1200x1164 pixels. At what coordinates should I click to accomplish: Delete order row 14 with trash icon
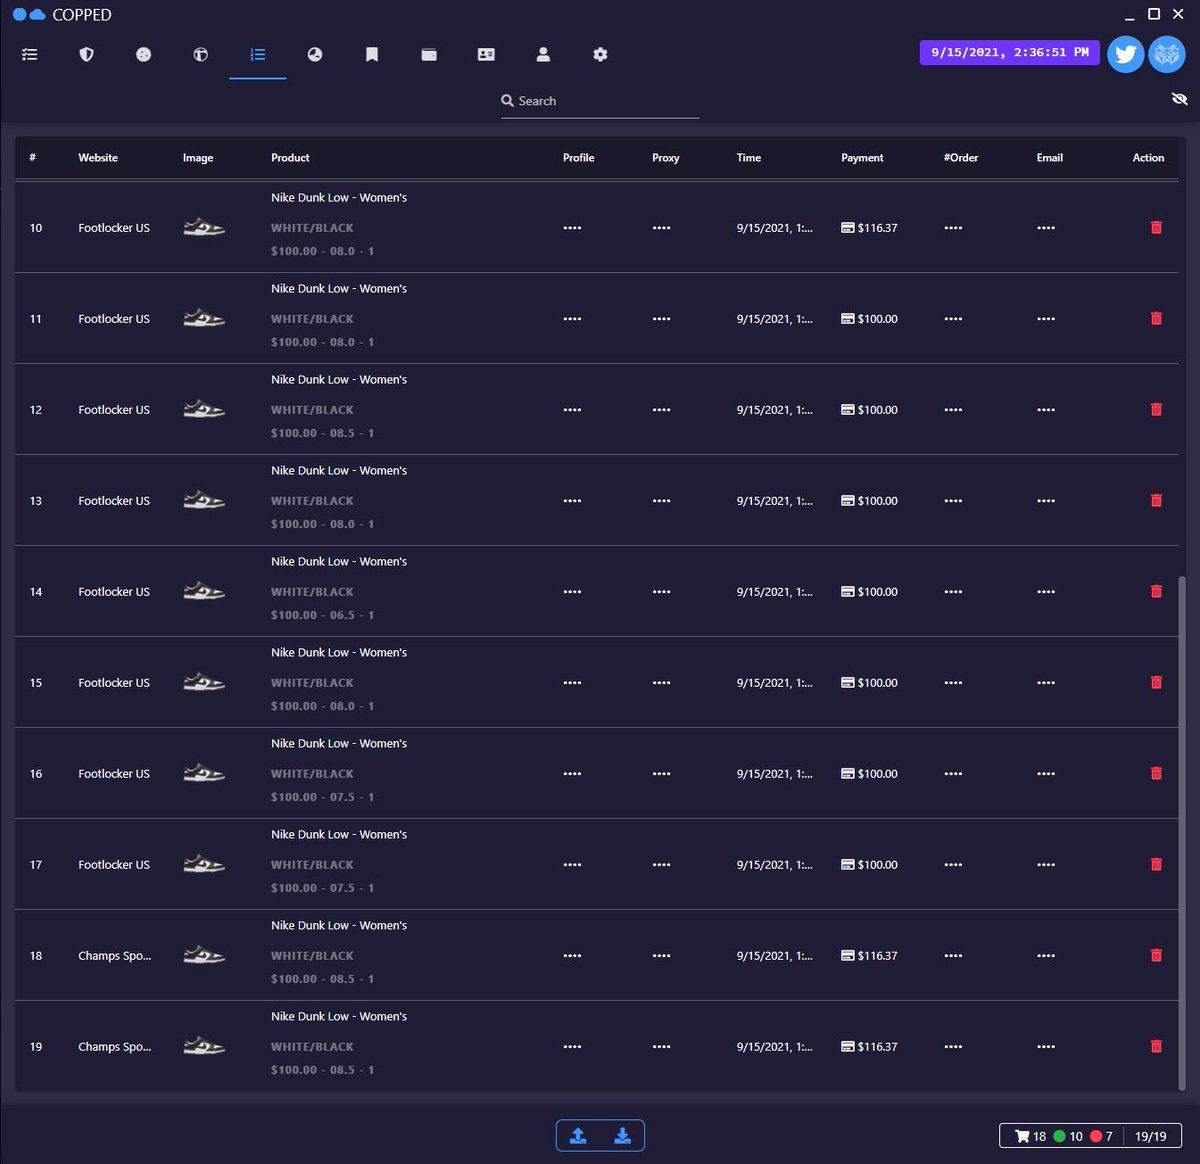click(x=1156, y=591)
